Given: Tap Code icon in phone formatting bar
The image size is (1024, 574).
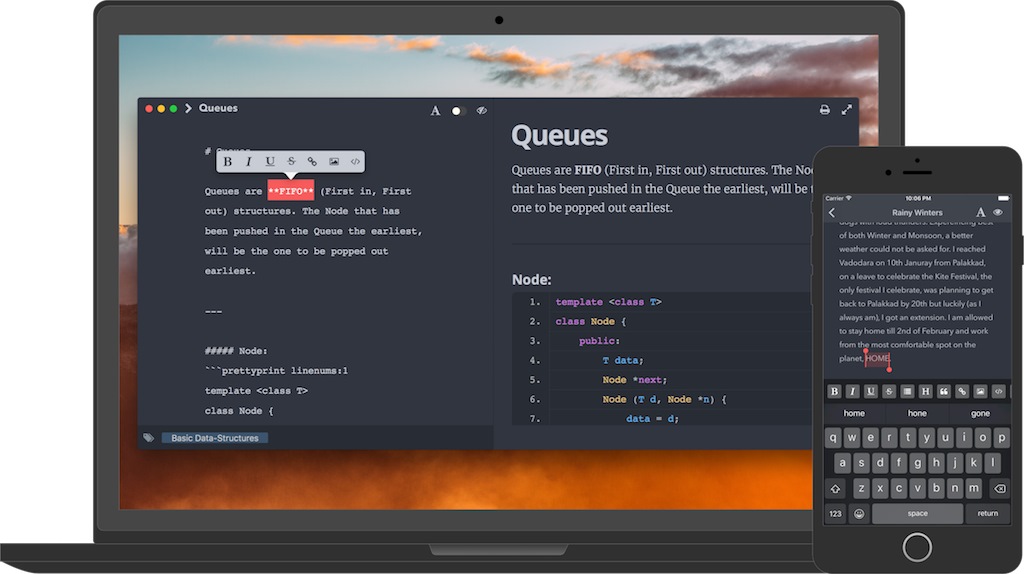Looking at the screenshot, I should click(999, 391).
